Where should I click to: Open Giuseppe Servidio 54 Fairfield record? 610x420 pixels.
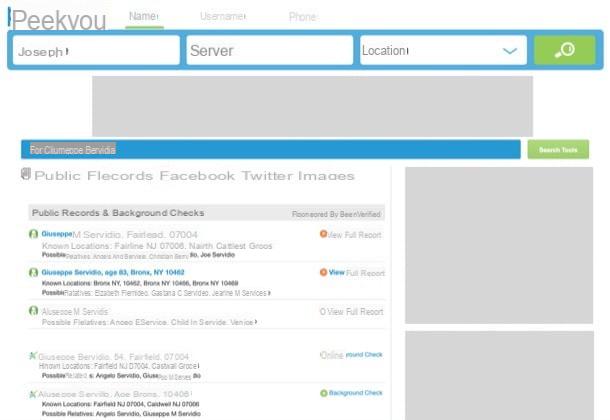tap(114, 357)
